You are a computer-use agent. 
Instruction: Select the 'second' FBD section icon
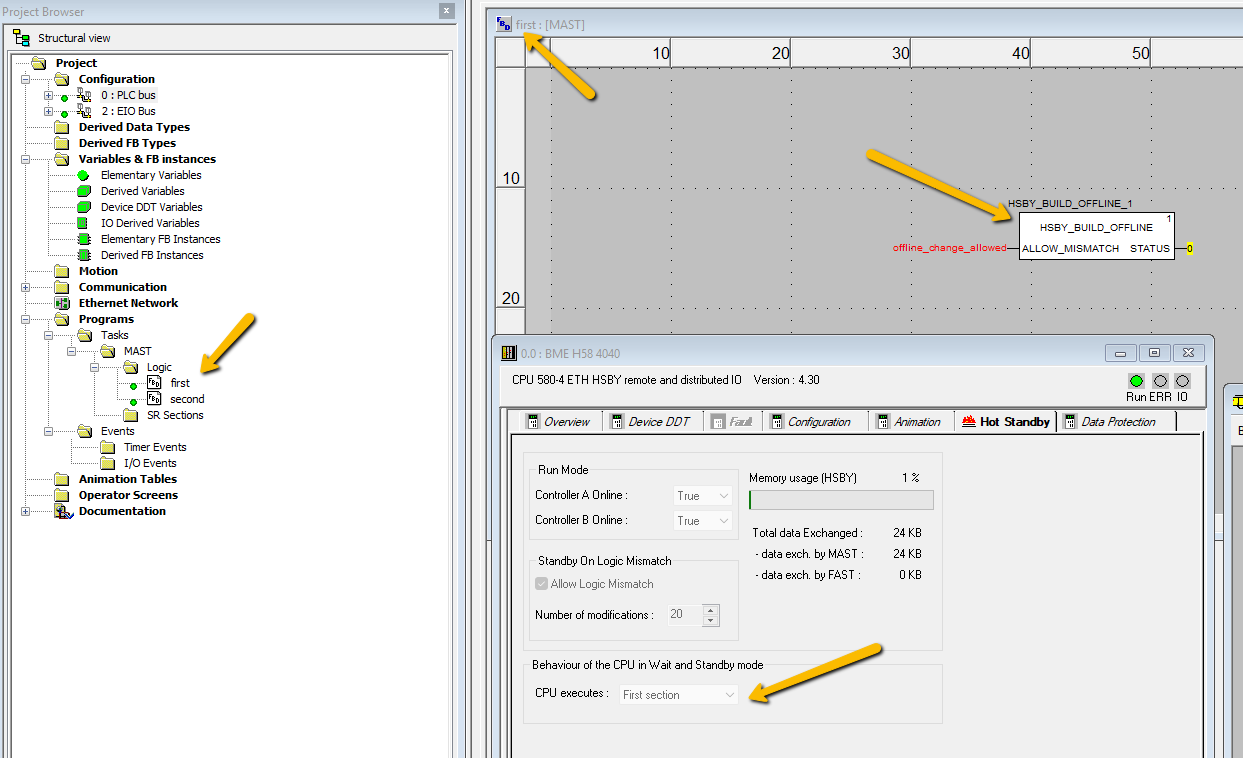click(154, 399)
